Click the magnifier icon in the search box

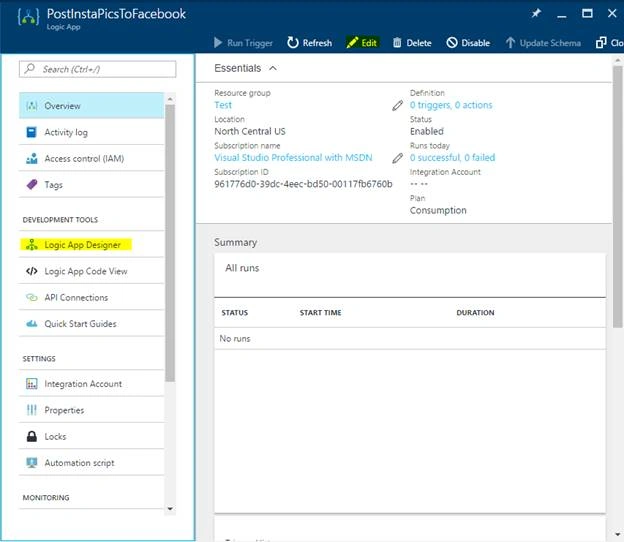29,68
